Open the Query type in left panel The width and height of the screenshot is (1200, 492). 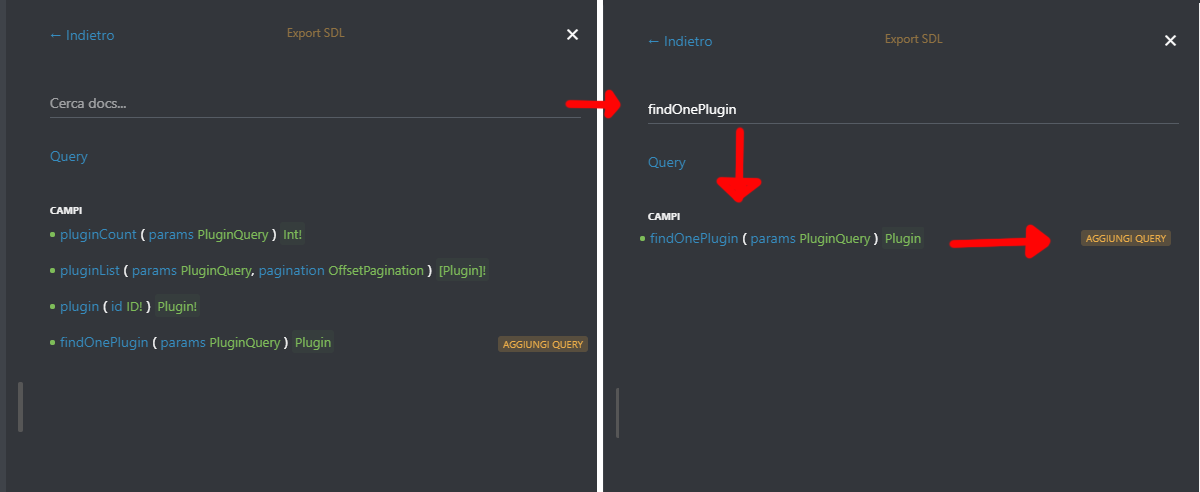point(69,156)
